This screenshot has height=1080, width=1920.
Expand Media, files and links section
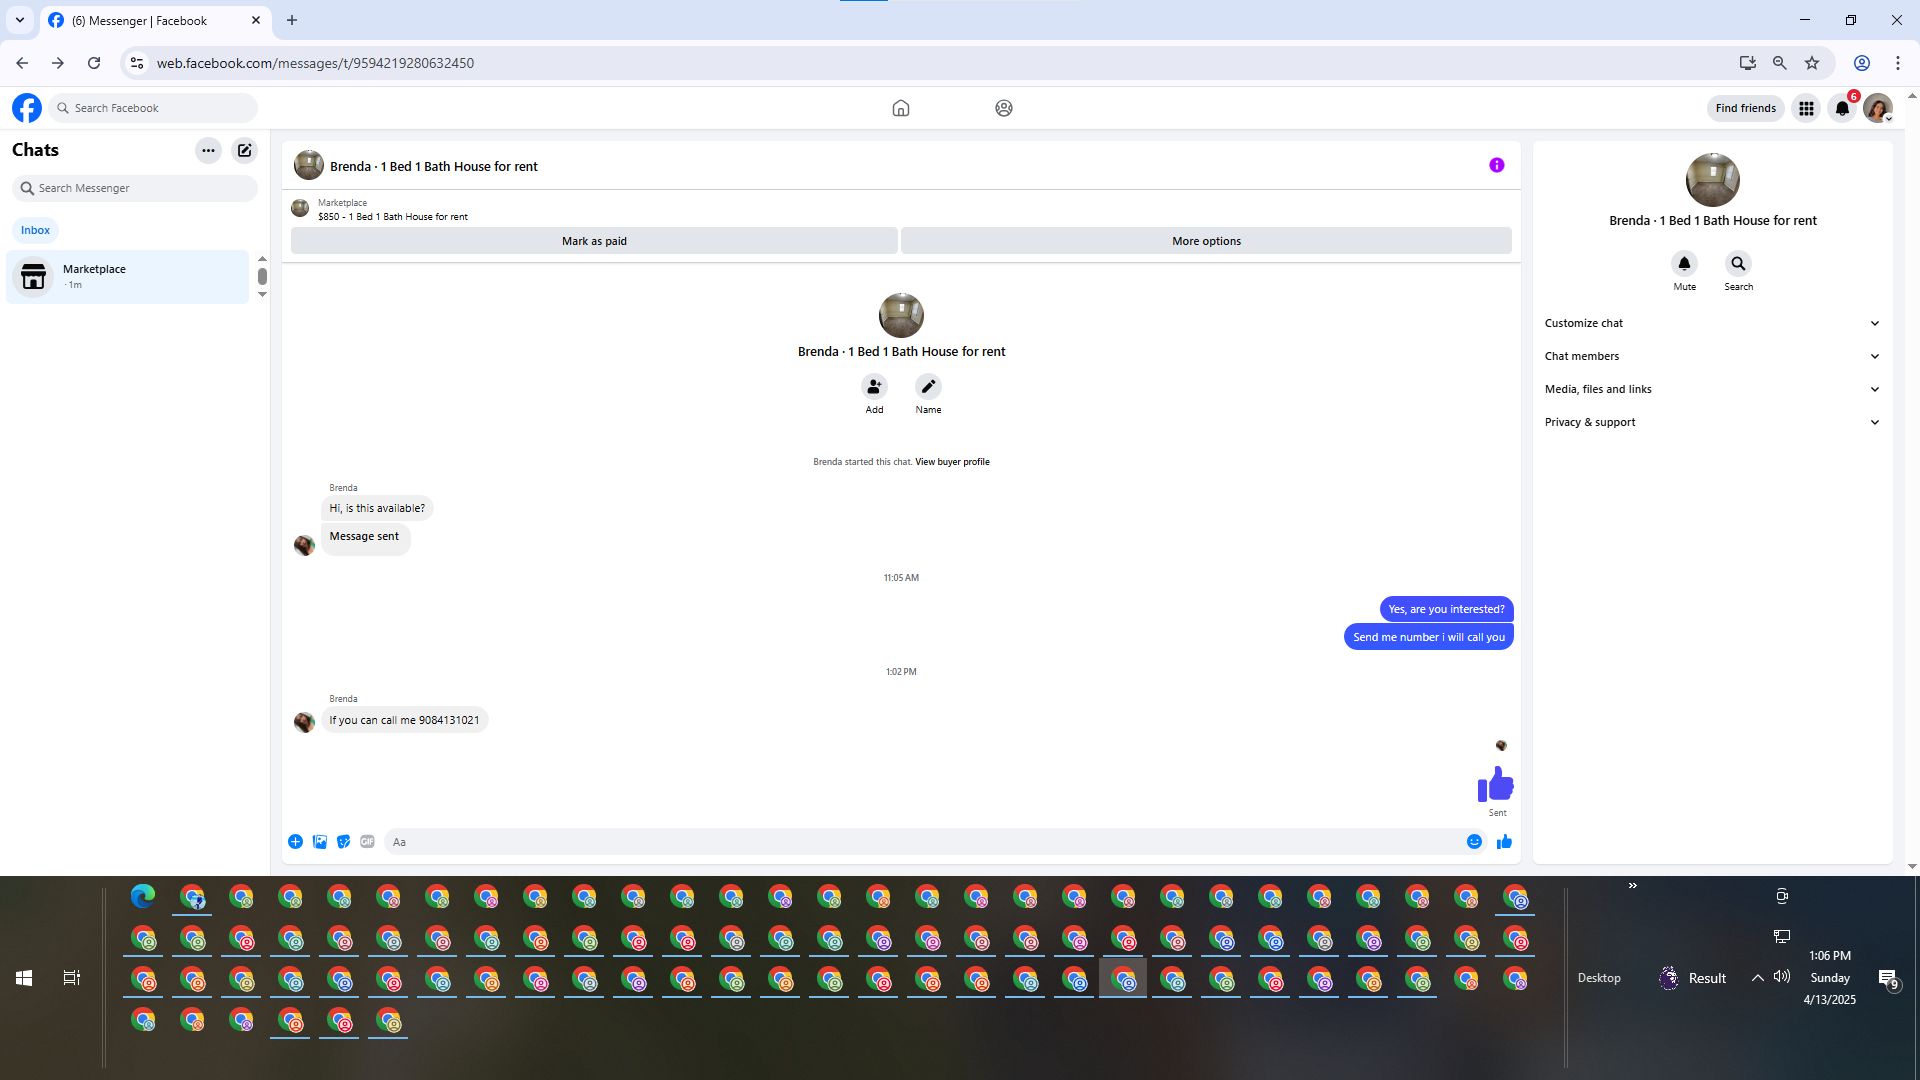click(x=1711, y=389)
